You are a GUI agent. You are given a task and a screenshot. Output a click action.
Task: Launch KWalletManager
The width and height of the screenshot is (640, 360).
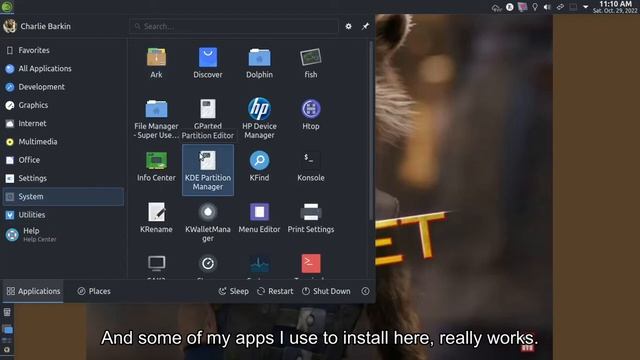[x=208, y=222]
